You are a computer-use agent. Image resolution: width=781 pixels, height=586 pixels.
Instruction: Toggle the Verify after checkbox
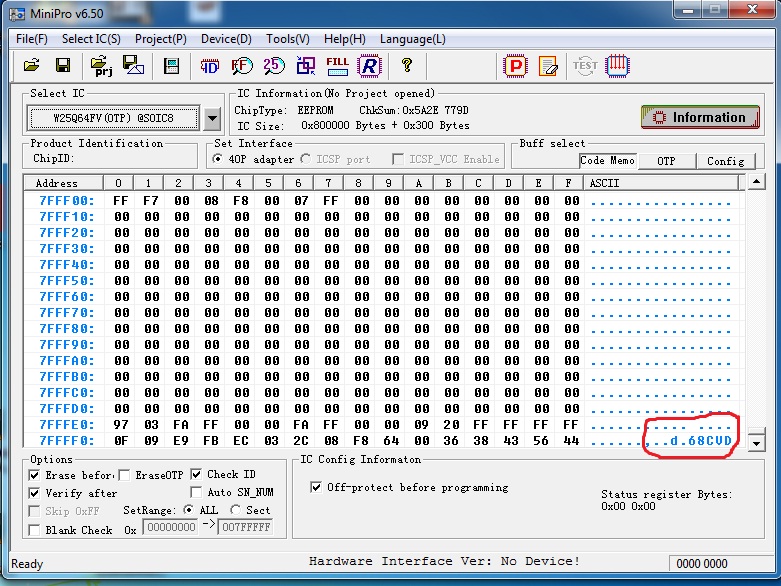click(35, 493)
